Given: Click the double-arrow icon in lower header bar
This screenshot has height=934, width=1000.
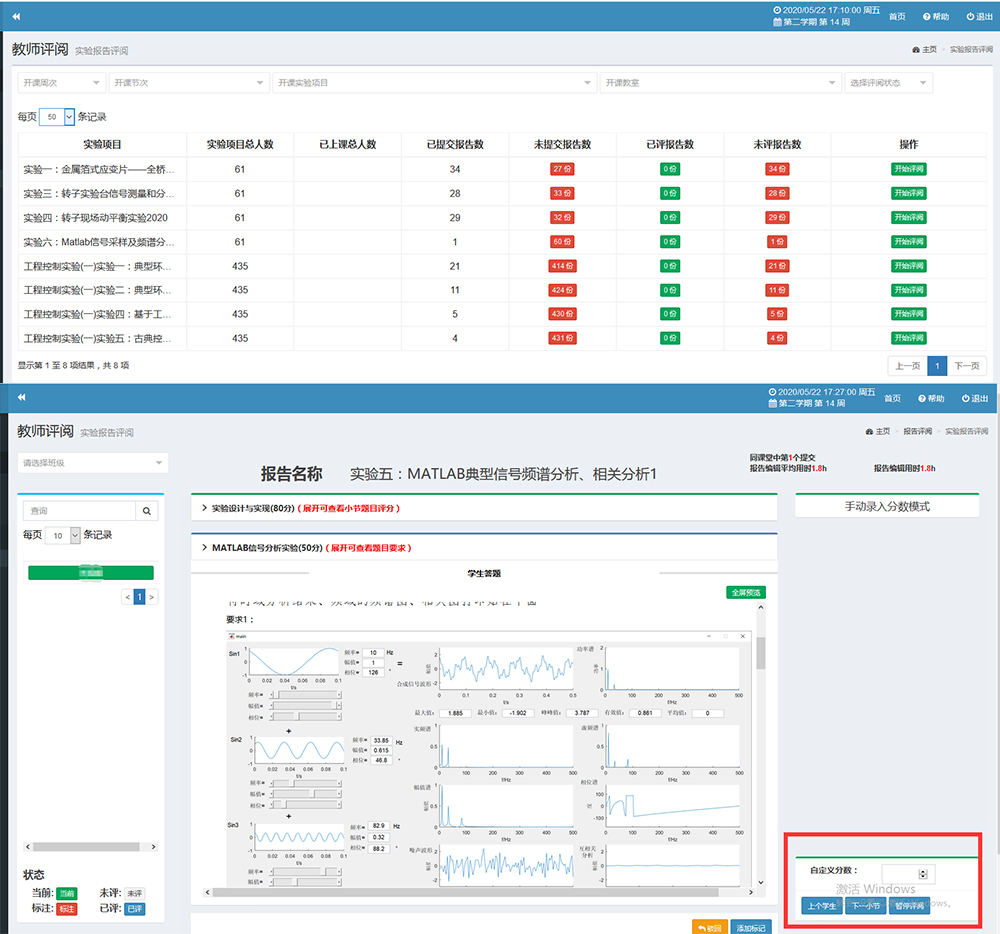Looking at the screenshot, I should (20, 397).
